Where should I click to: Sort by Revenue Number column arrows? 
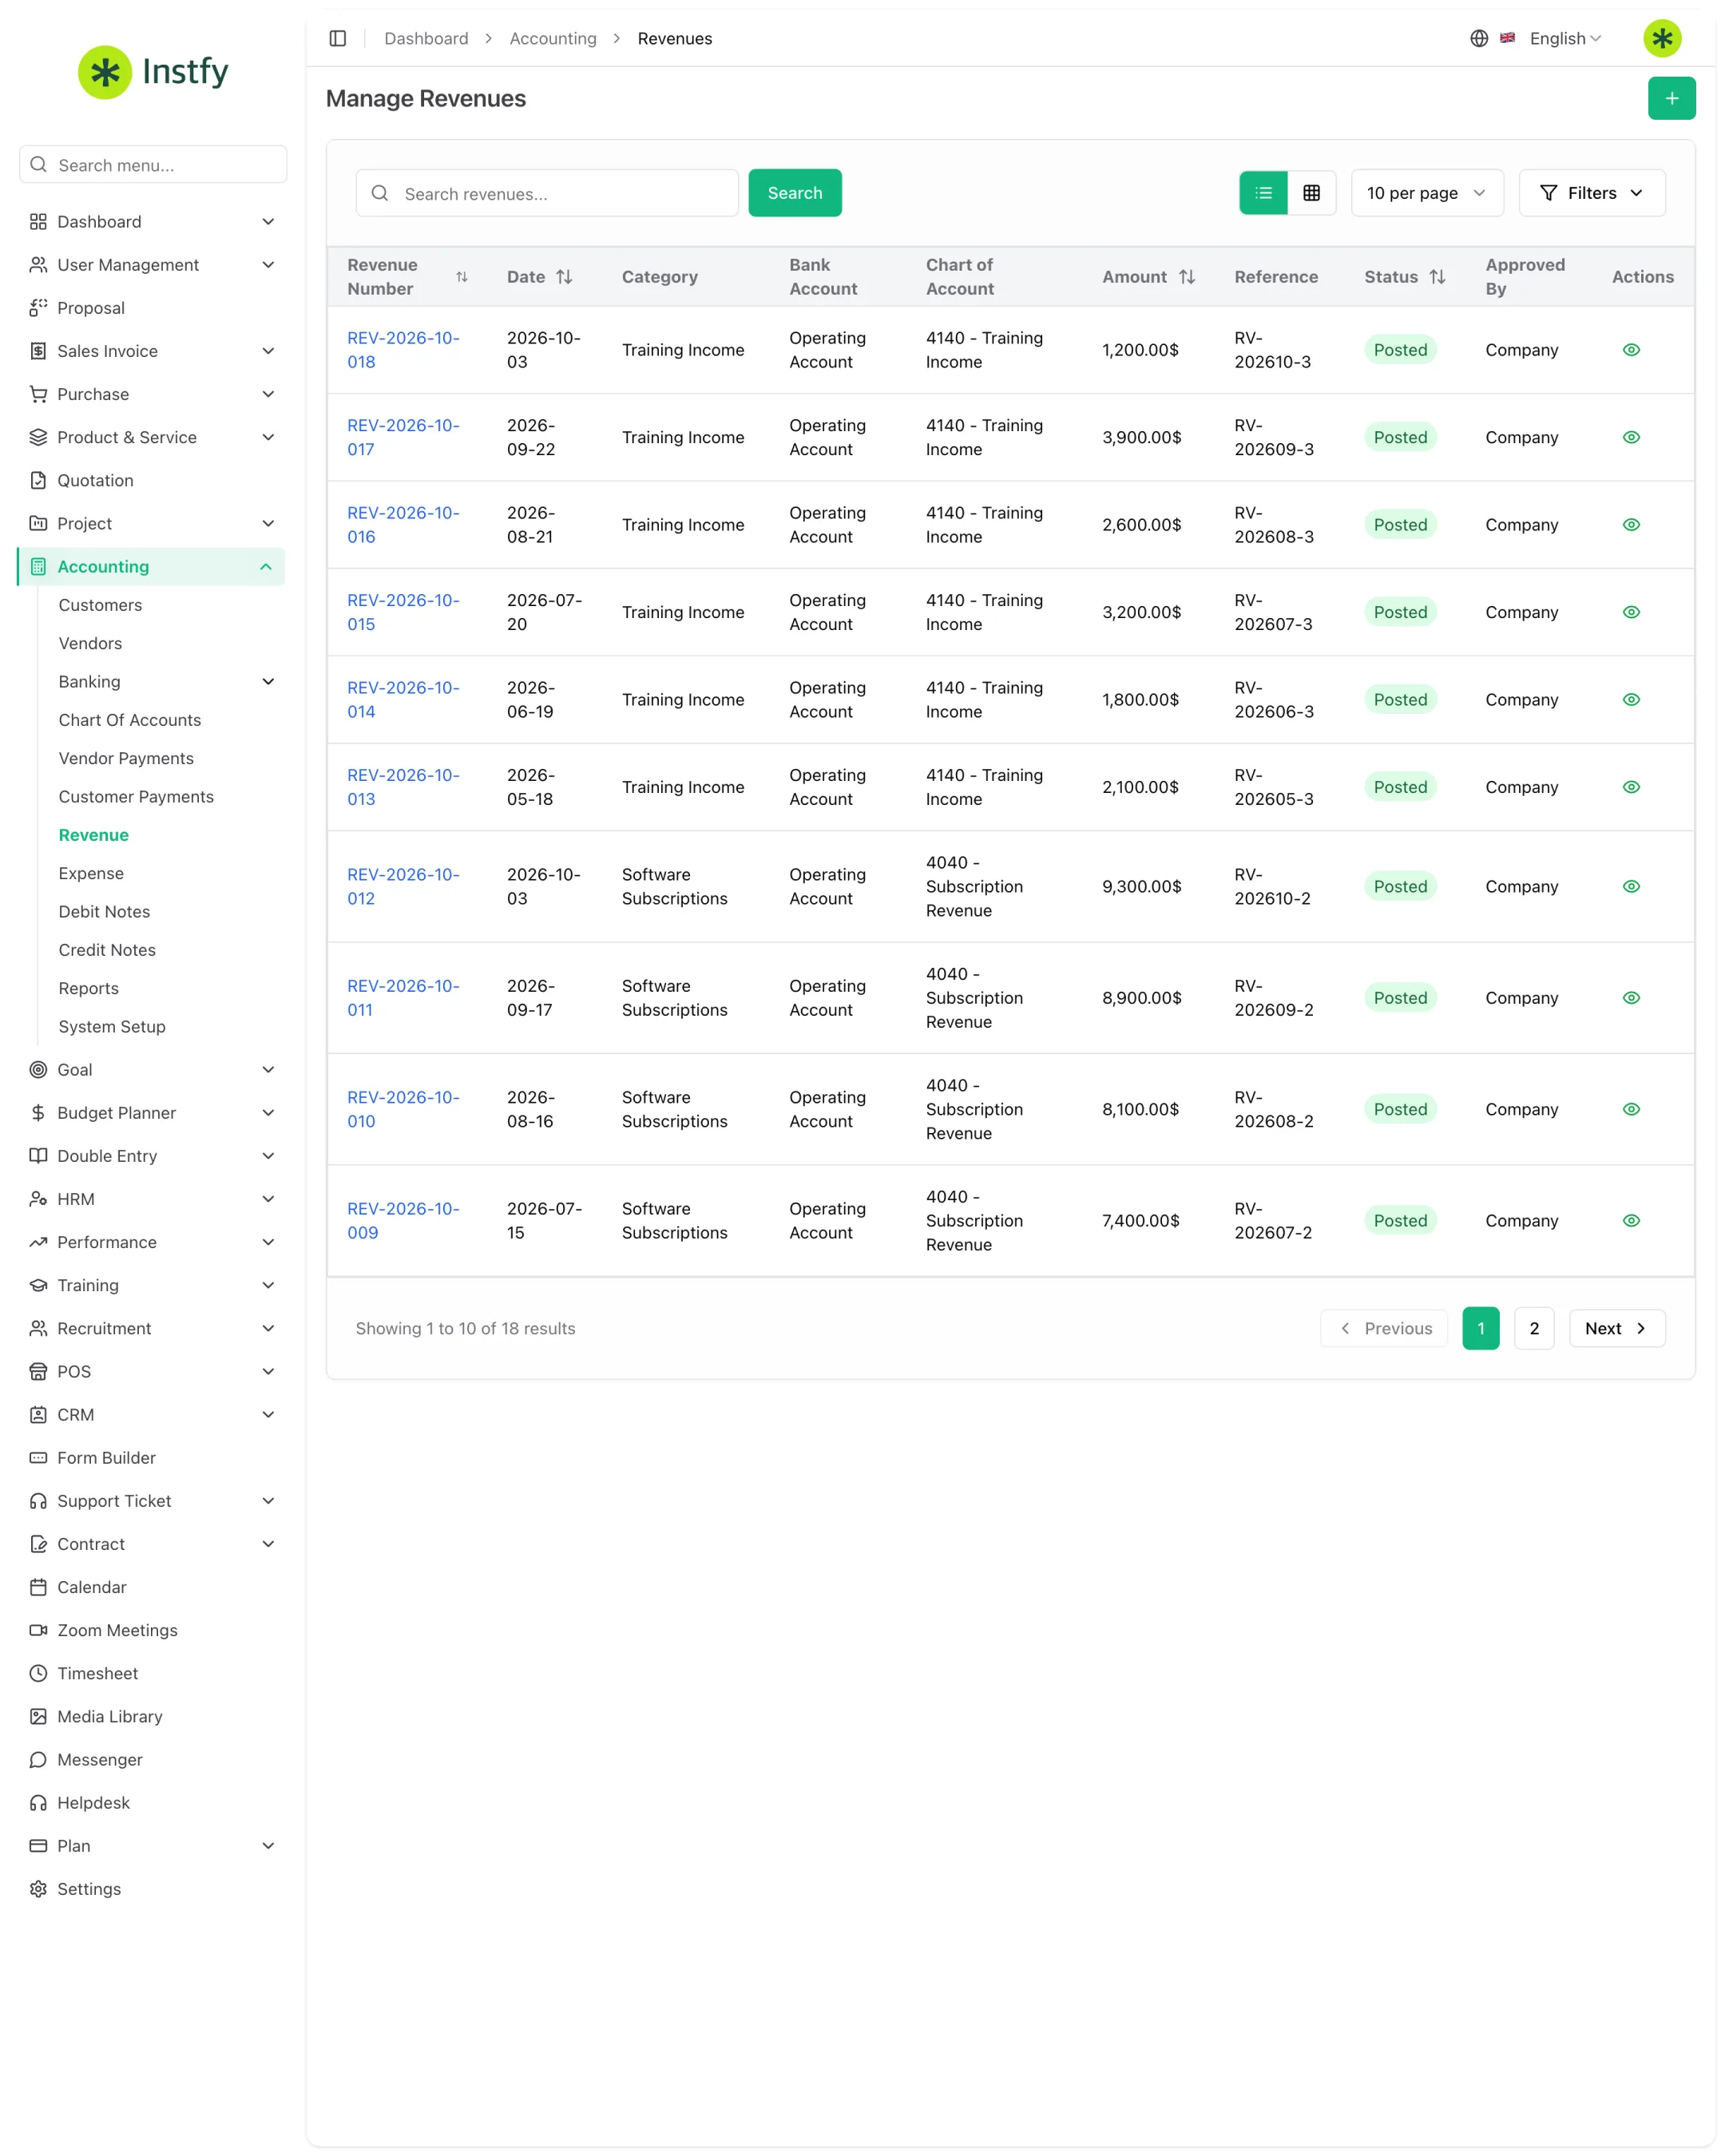point(462,277)
